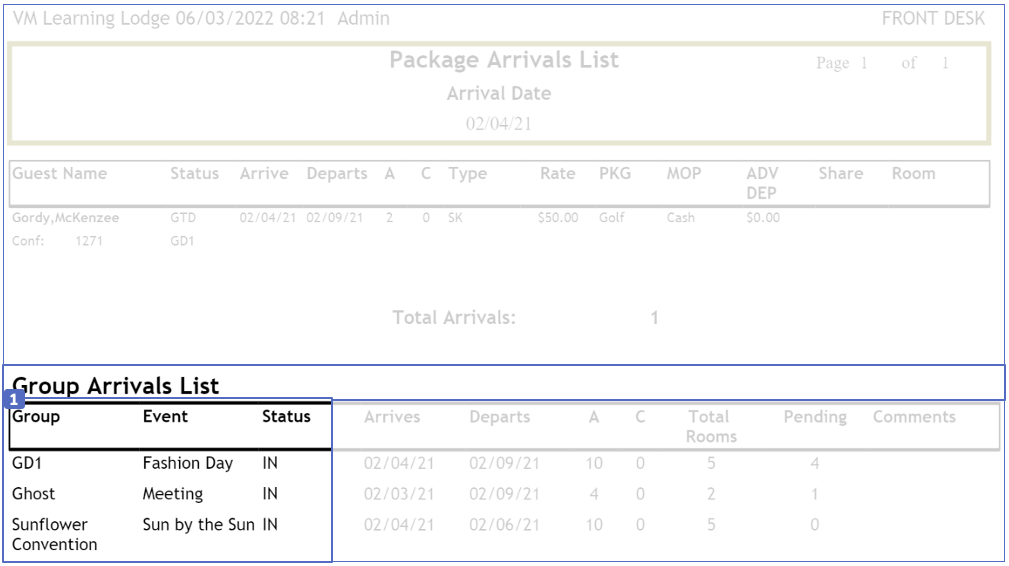Viewport: 1009px width, 566px height.
Task: Click the Total Arrivals label
Action: point(454,319)
